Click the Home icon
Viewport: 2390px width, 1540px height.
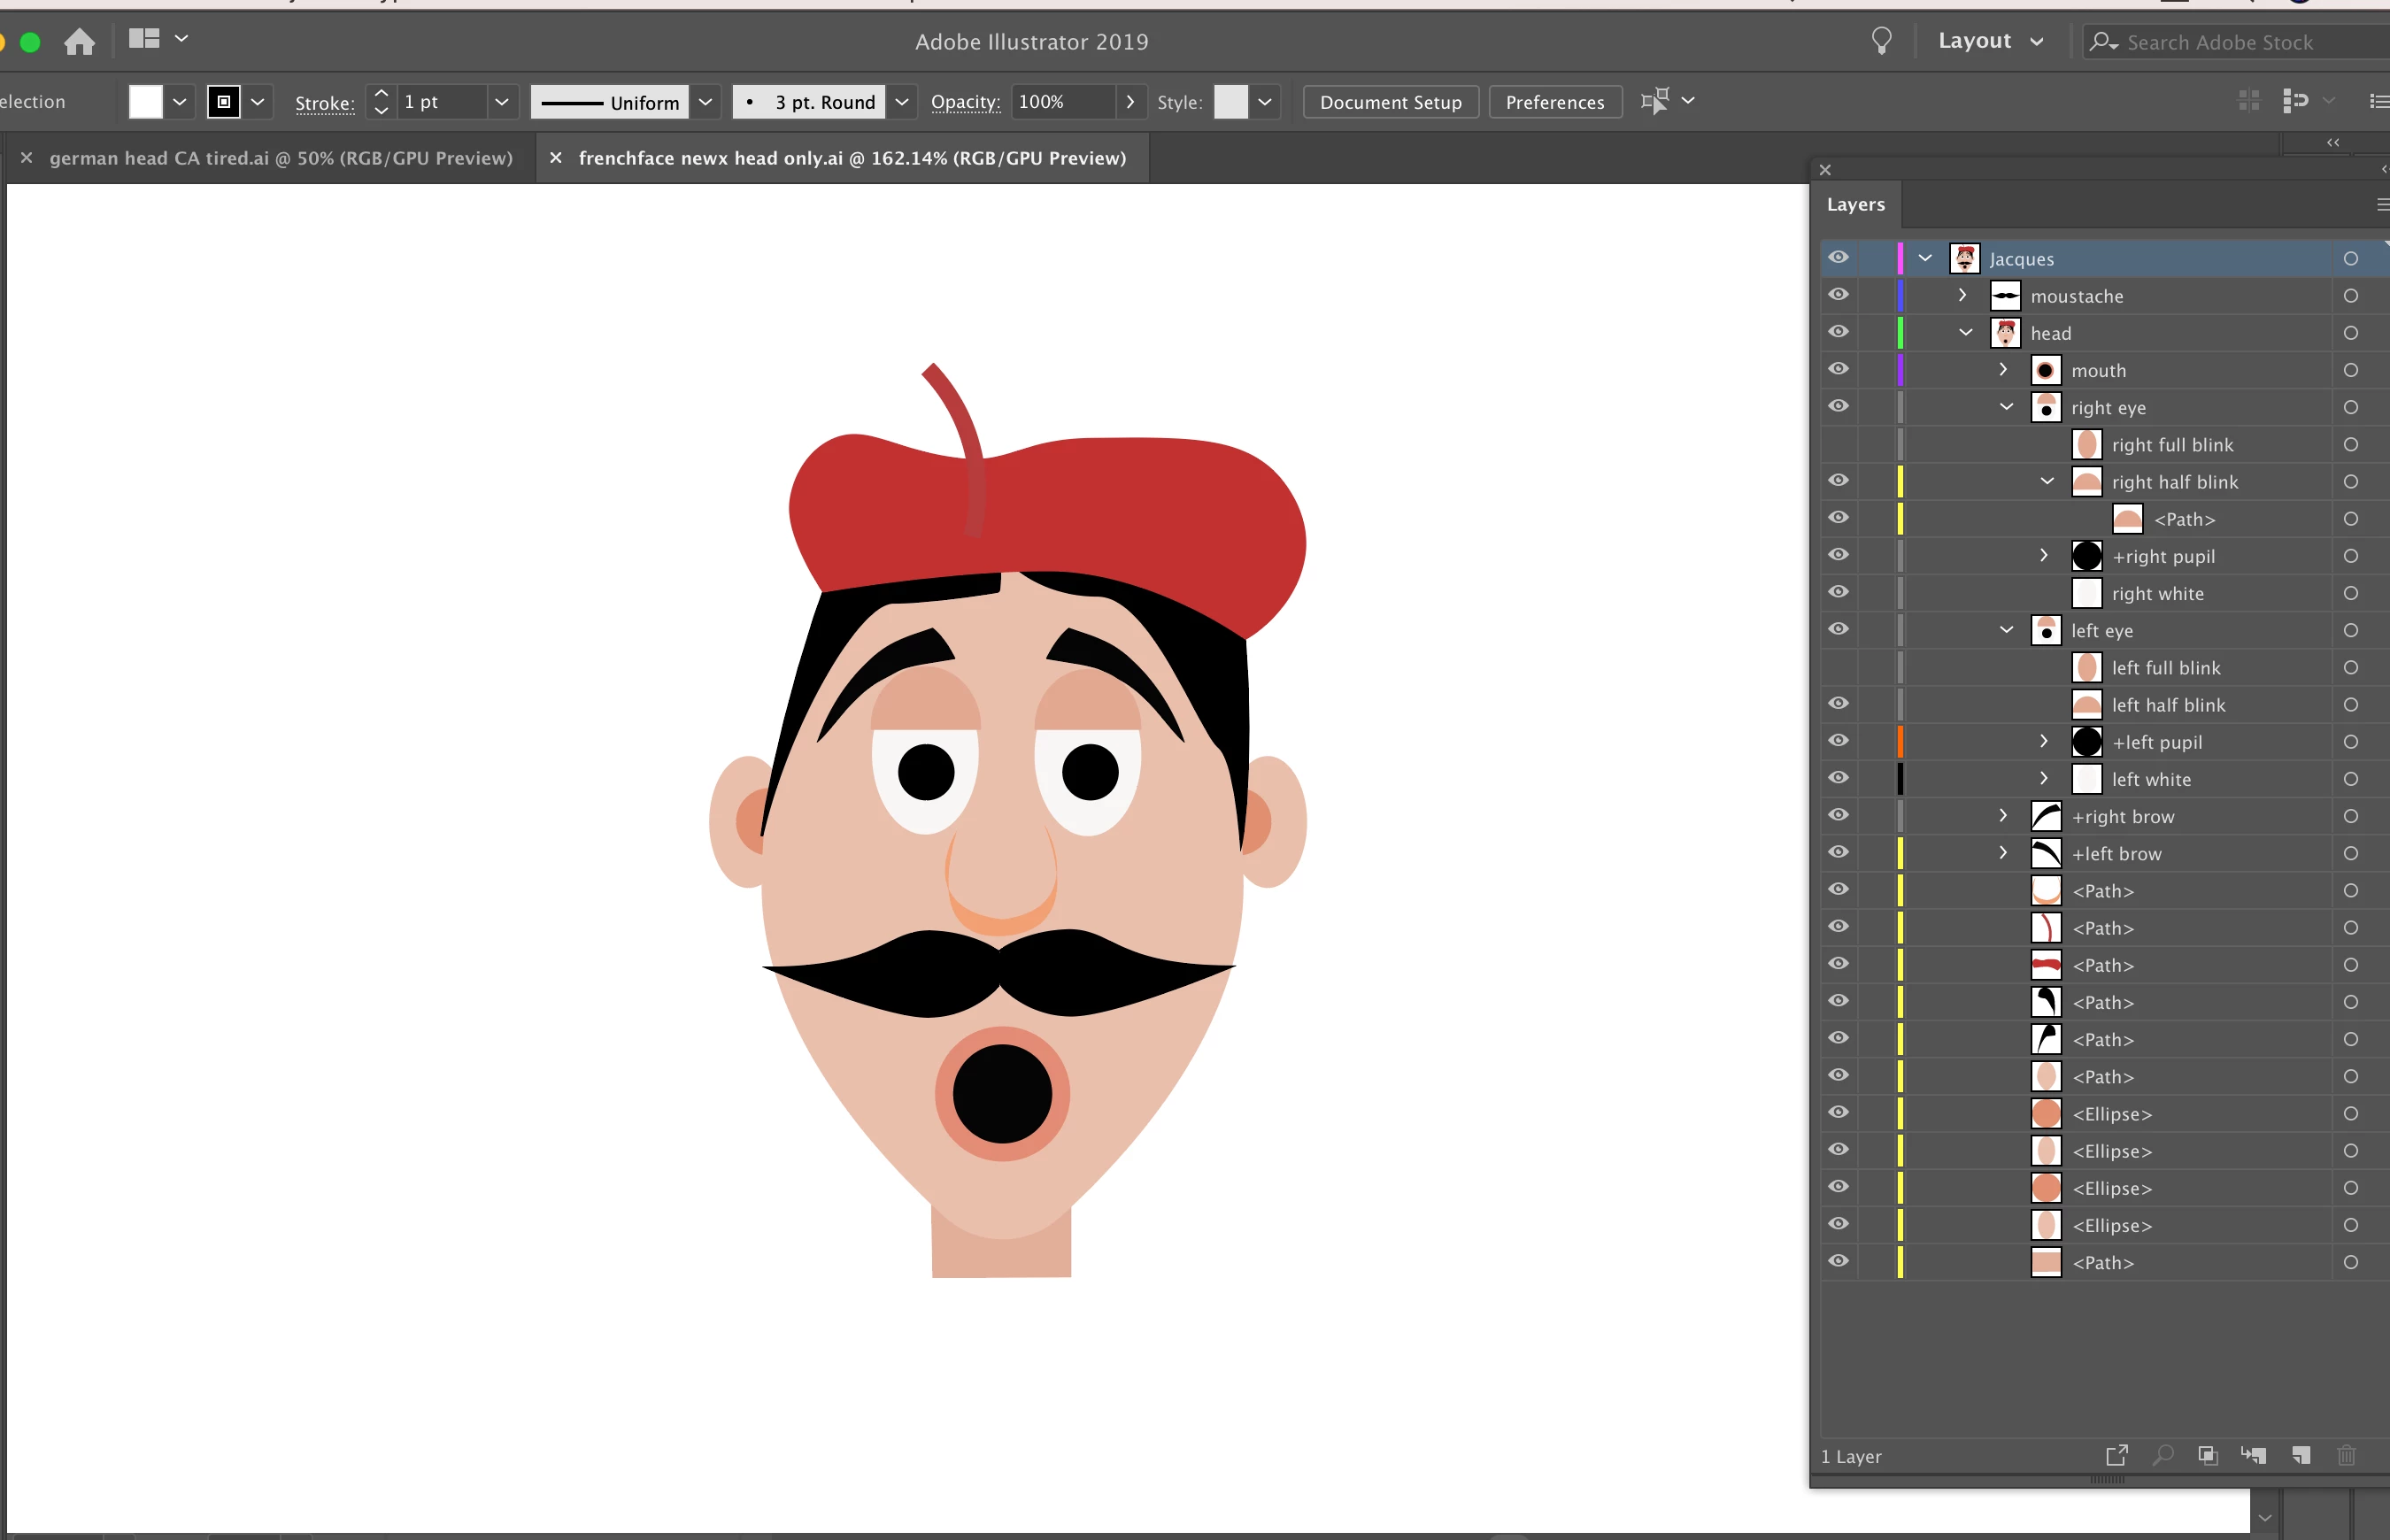point(79,42)
